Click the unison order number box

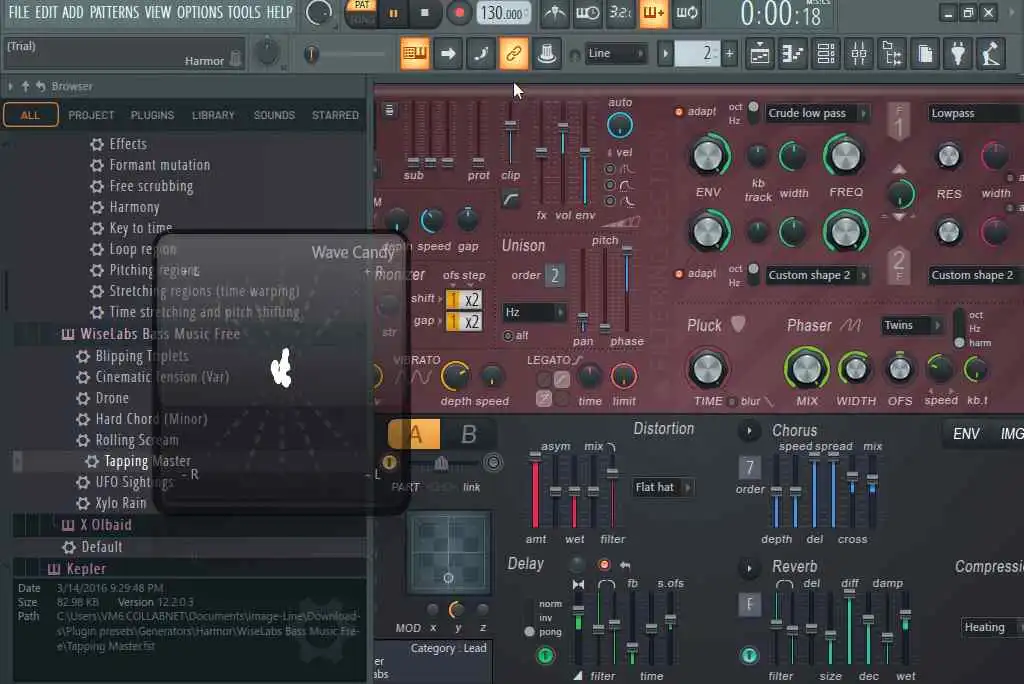[554, 275]
